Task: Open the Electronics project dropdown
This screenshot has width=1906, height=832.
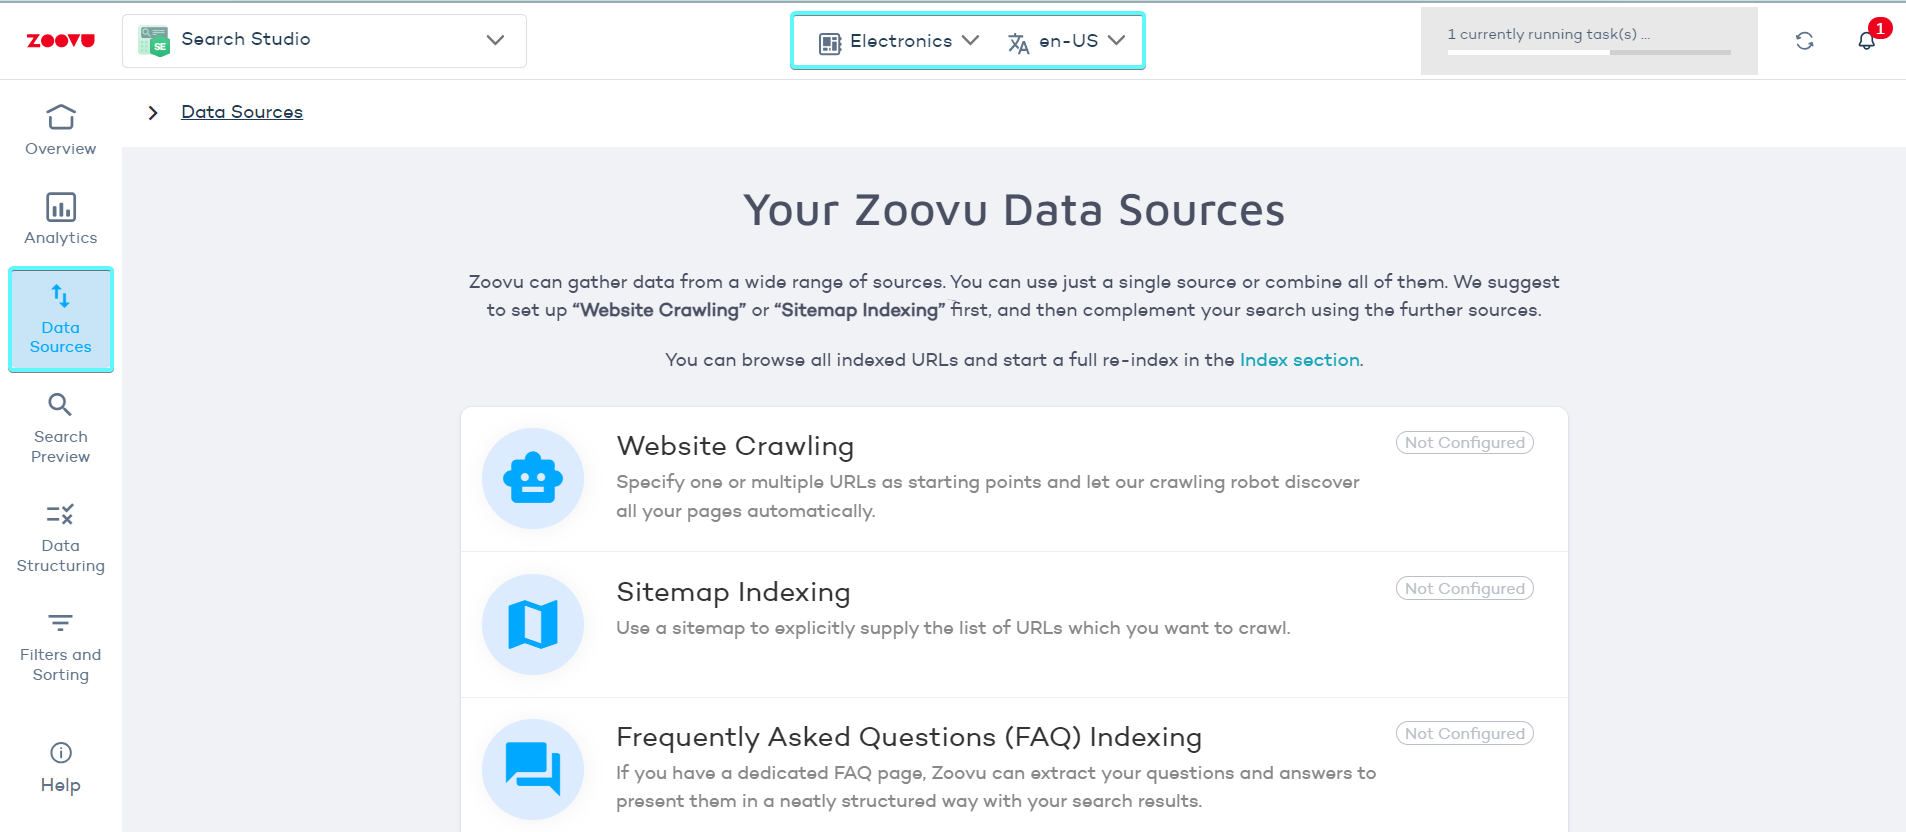Action: coord(899,41)
